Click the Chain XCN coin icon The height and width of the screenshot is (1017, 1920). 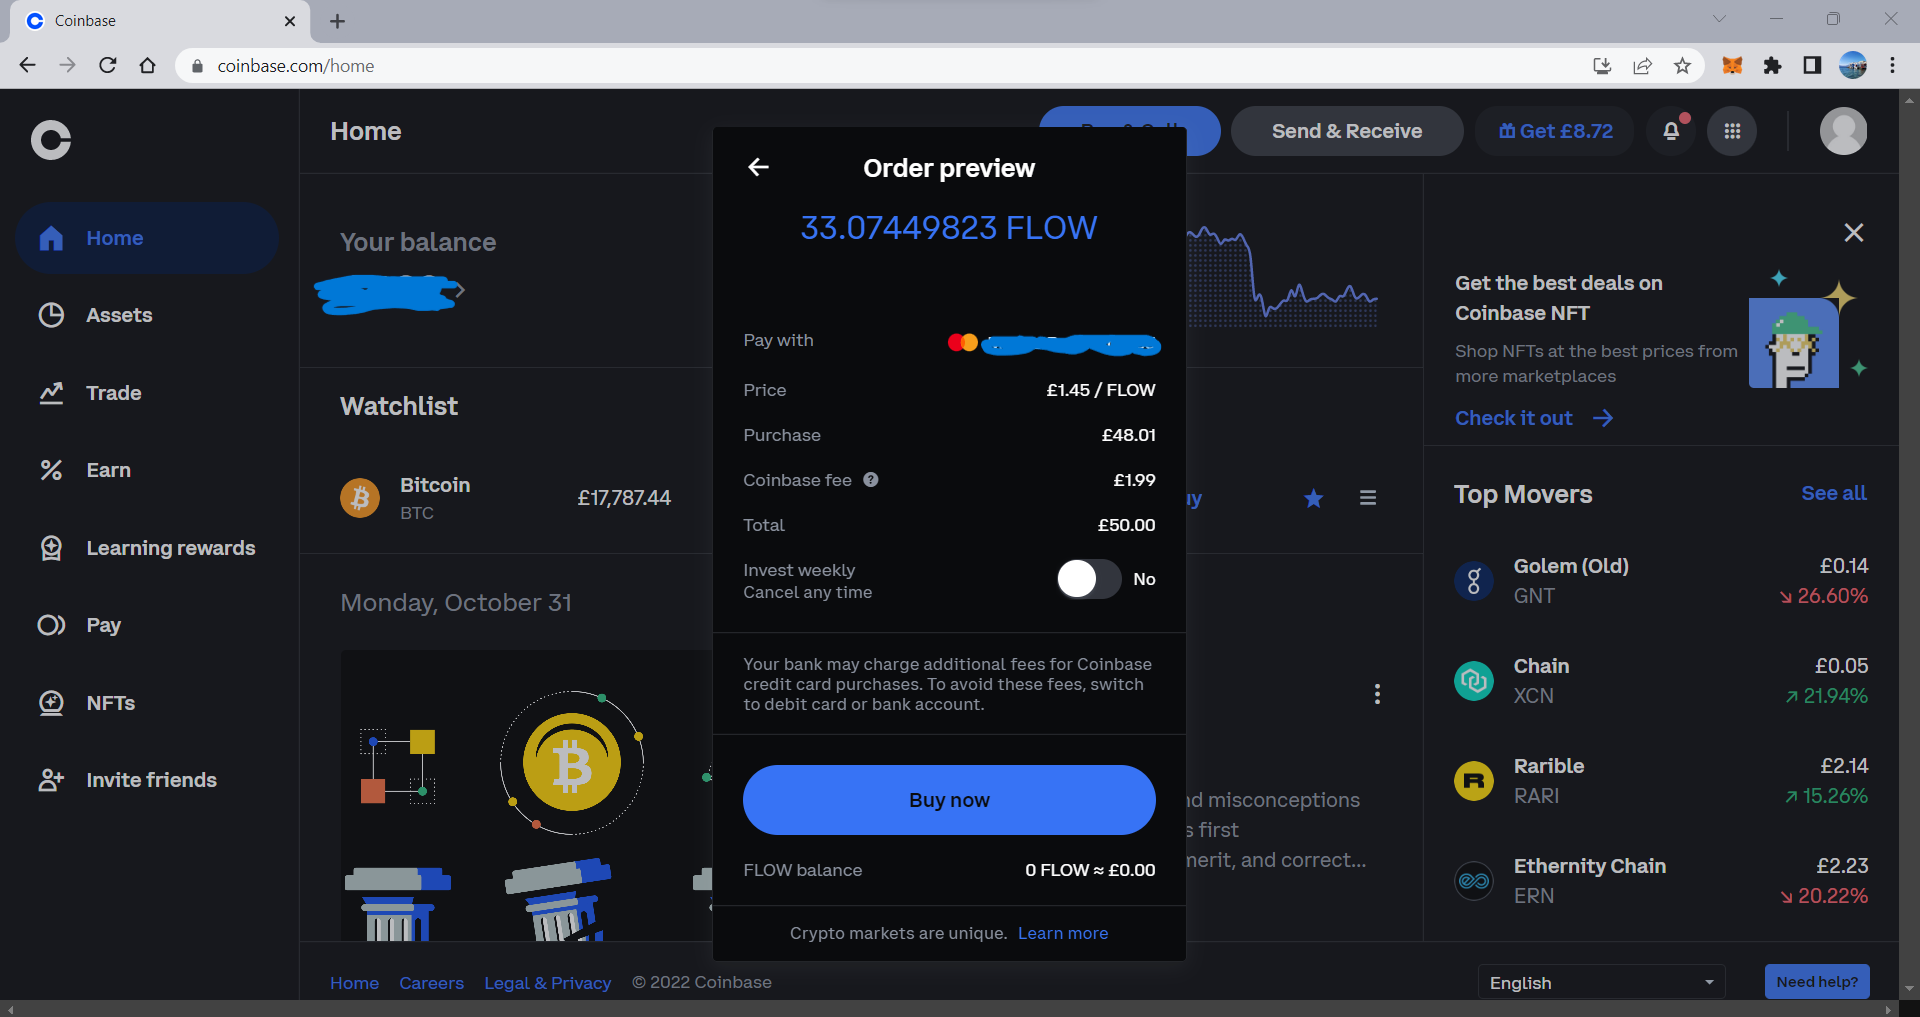point(1474,681)
